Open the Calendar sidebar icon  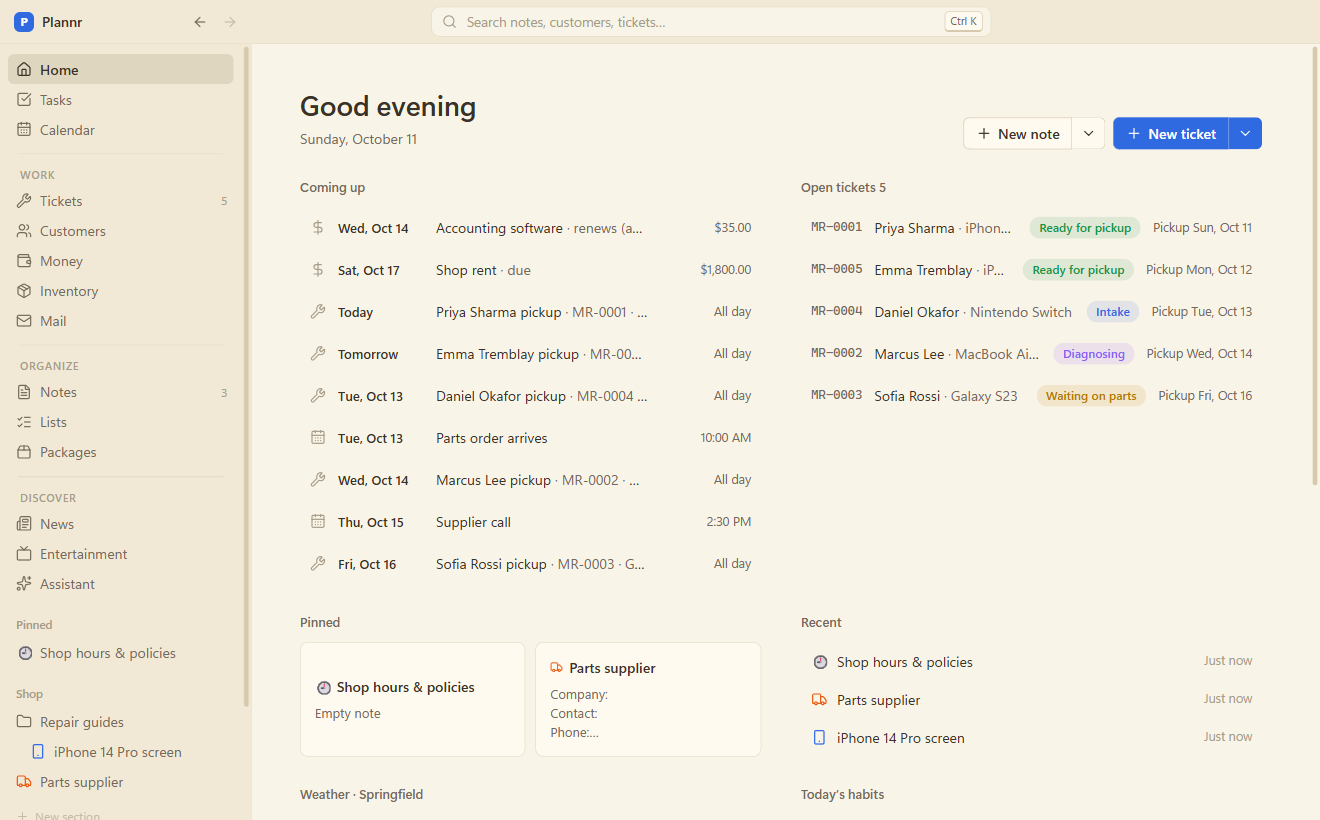tap(24, 130)
